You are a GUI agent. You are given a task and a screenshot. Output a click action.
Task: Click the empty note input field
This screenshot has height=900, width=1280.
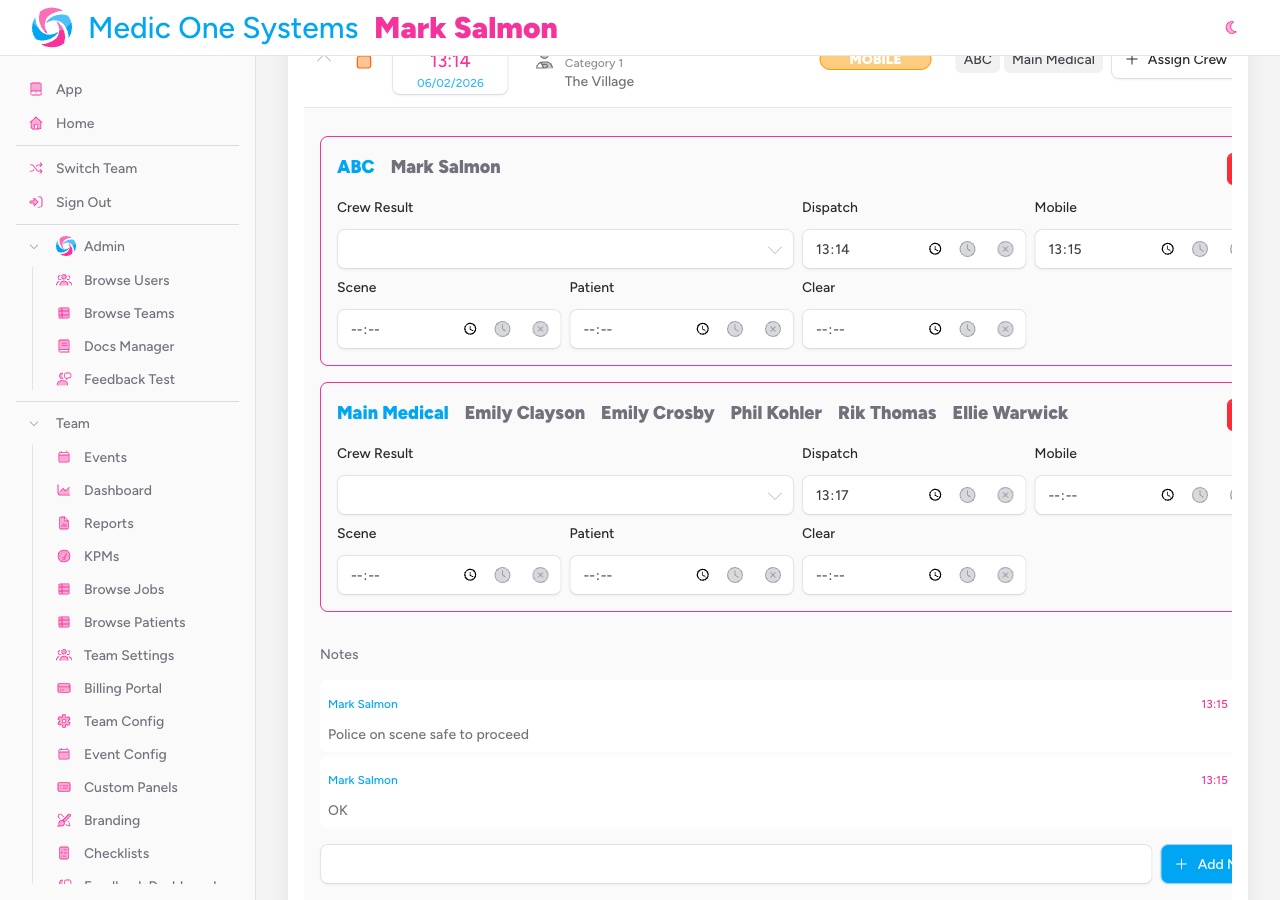736,864
